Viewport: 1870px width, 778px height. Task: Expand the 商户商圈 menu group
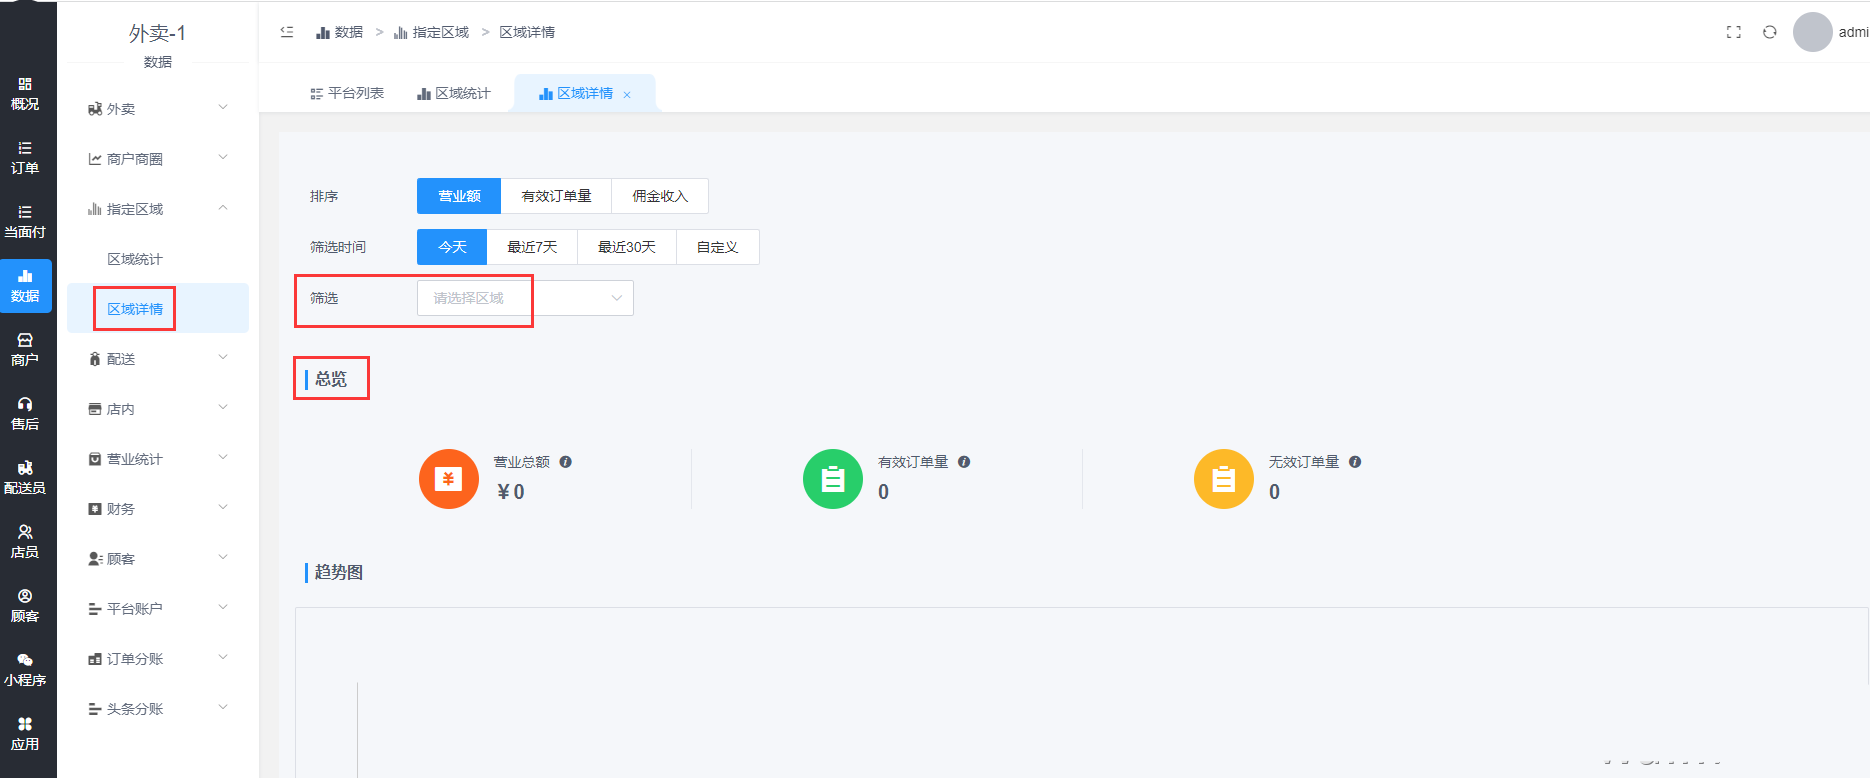click(x=158, y=159)
